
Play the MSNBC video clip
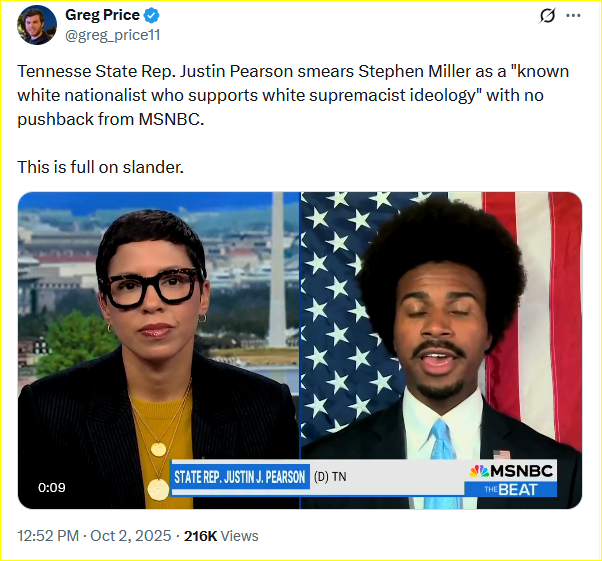pyautogui.click(x=300, y=350)
